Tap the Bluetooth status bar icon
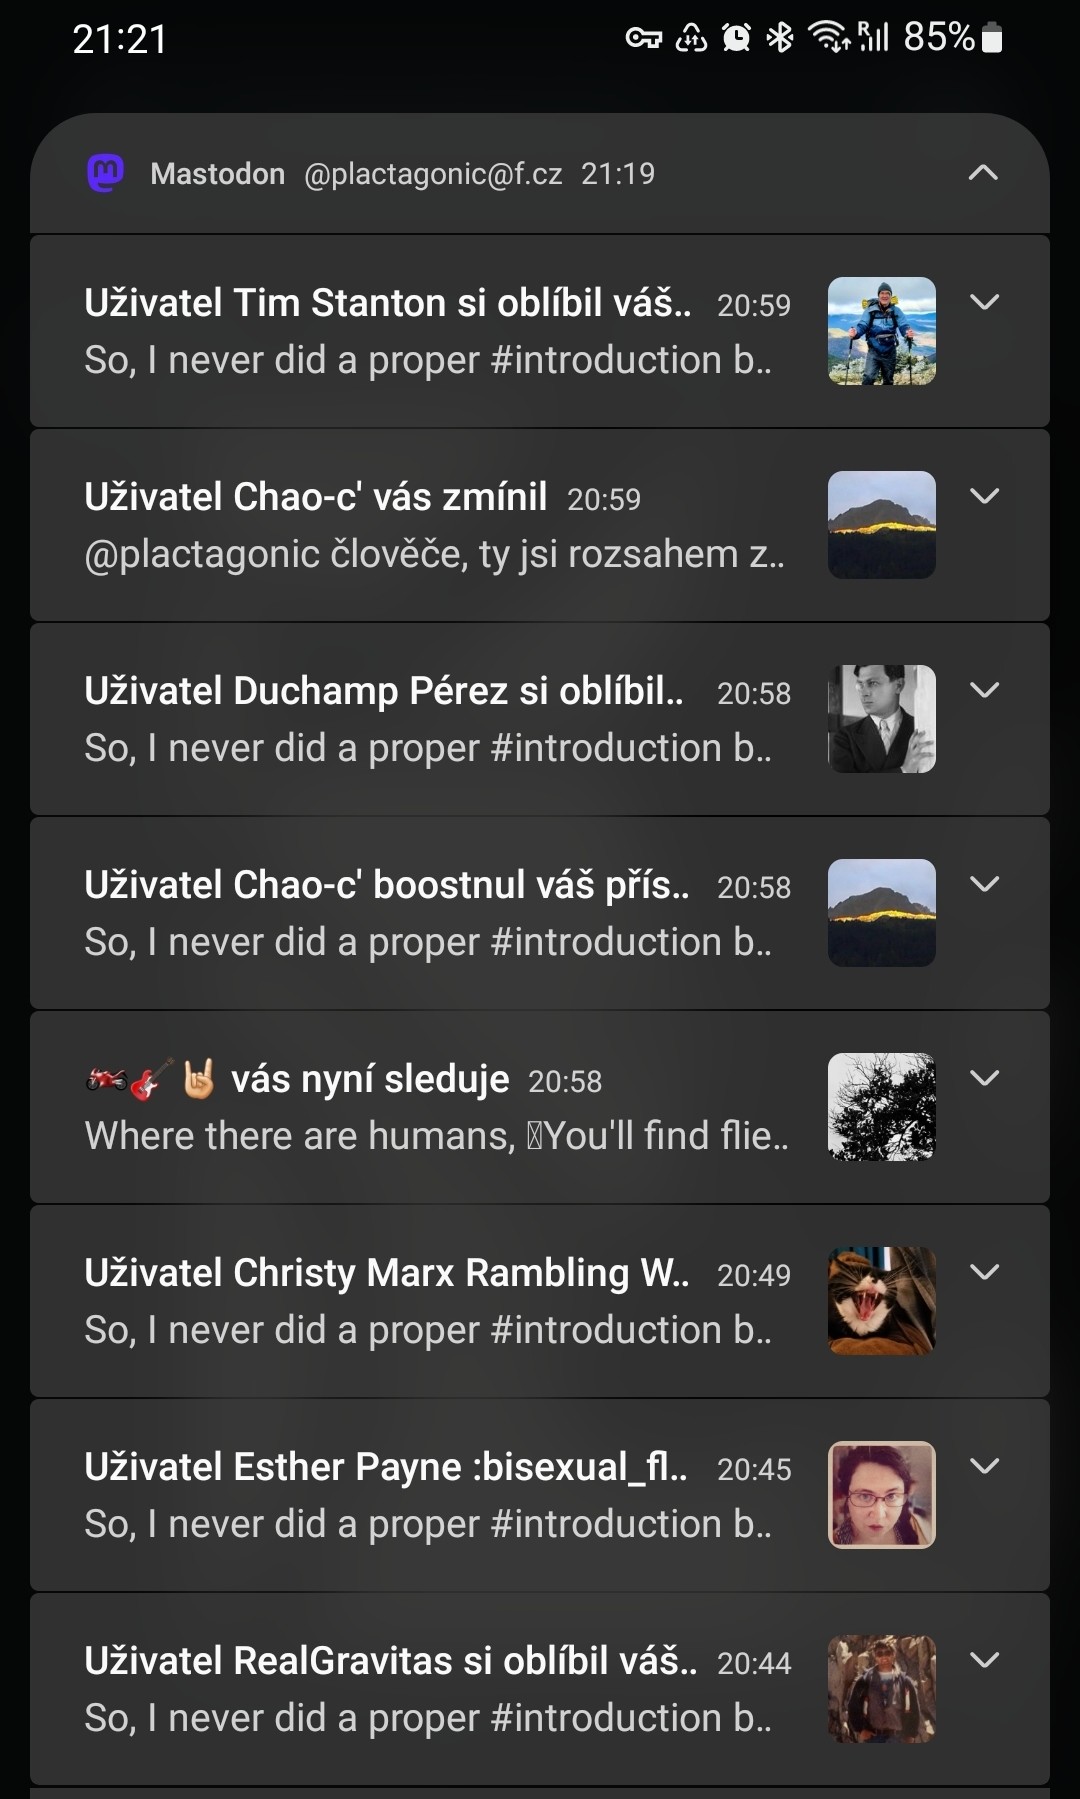Image resolution: width=1080 pixels, height=1799 pixels. pos(779,38)
